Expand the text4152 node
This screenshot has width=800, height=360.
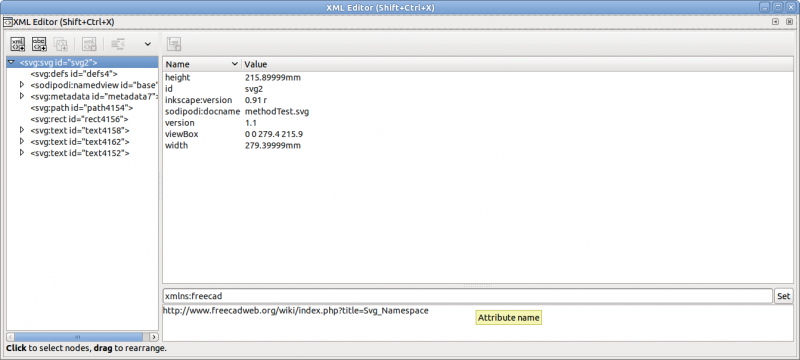tap(22, 152)
